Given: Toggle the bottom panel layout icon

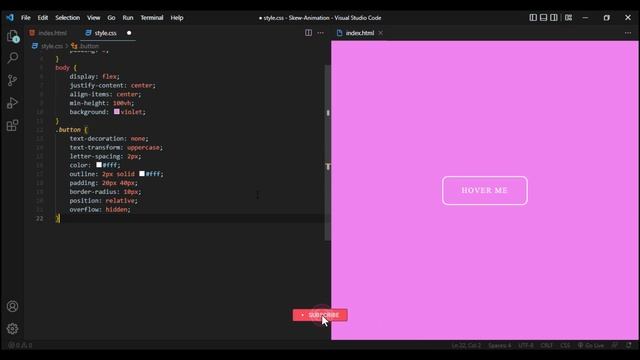Looking at the screenshot, I should 543,18.
